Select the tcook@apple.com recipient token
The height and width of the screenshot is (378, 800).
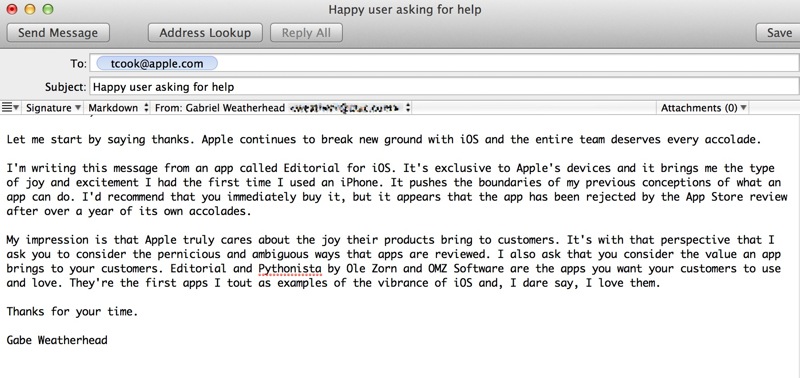tap(157, 64)
